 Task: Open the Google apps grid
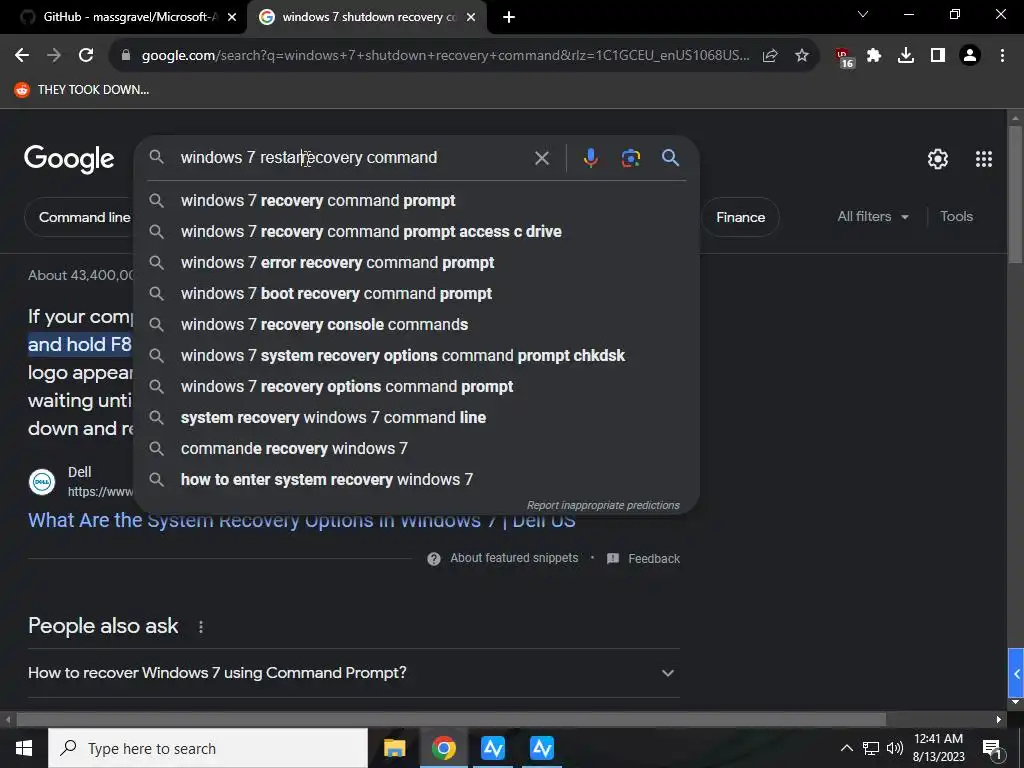click(x=984, y=159)
